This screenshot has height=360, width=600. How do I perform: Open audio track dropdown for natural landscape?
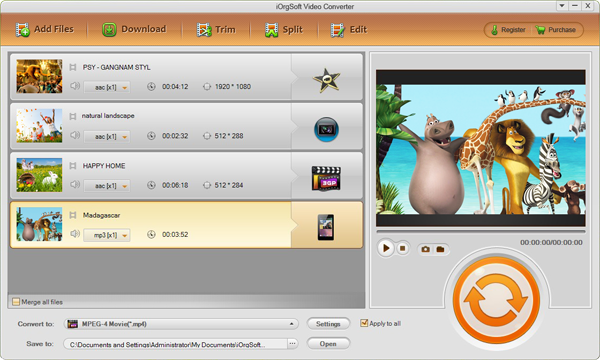click(x=107, y=137)
